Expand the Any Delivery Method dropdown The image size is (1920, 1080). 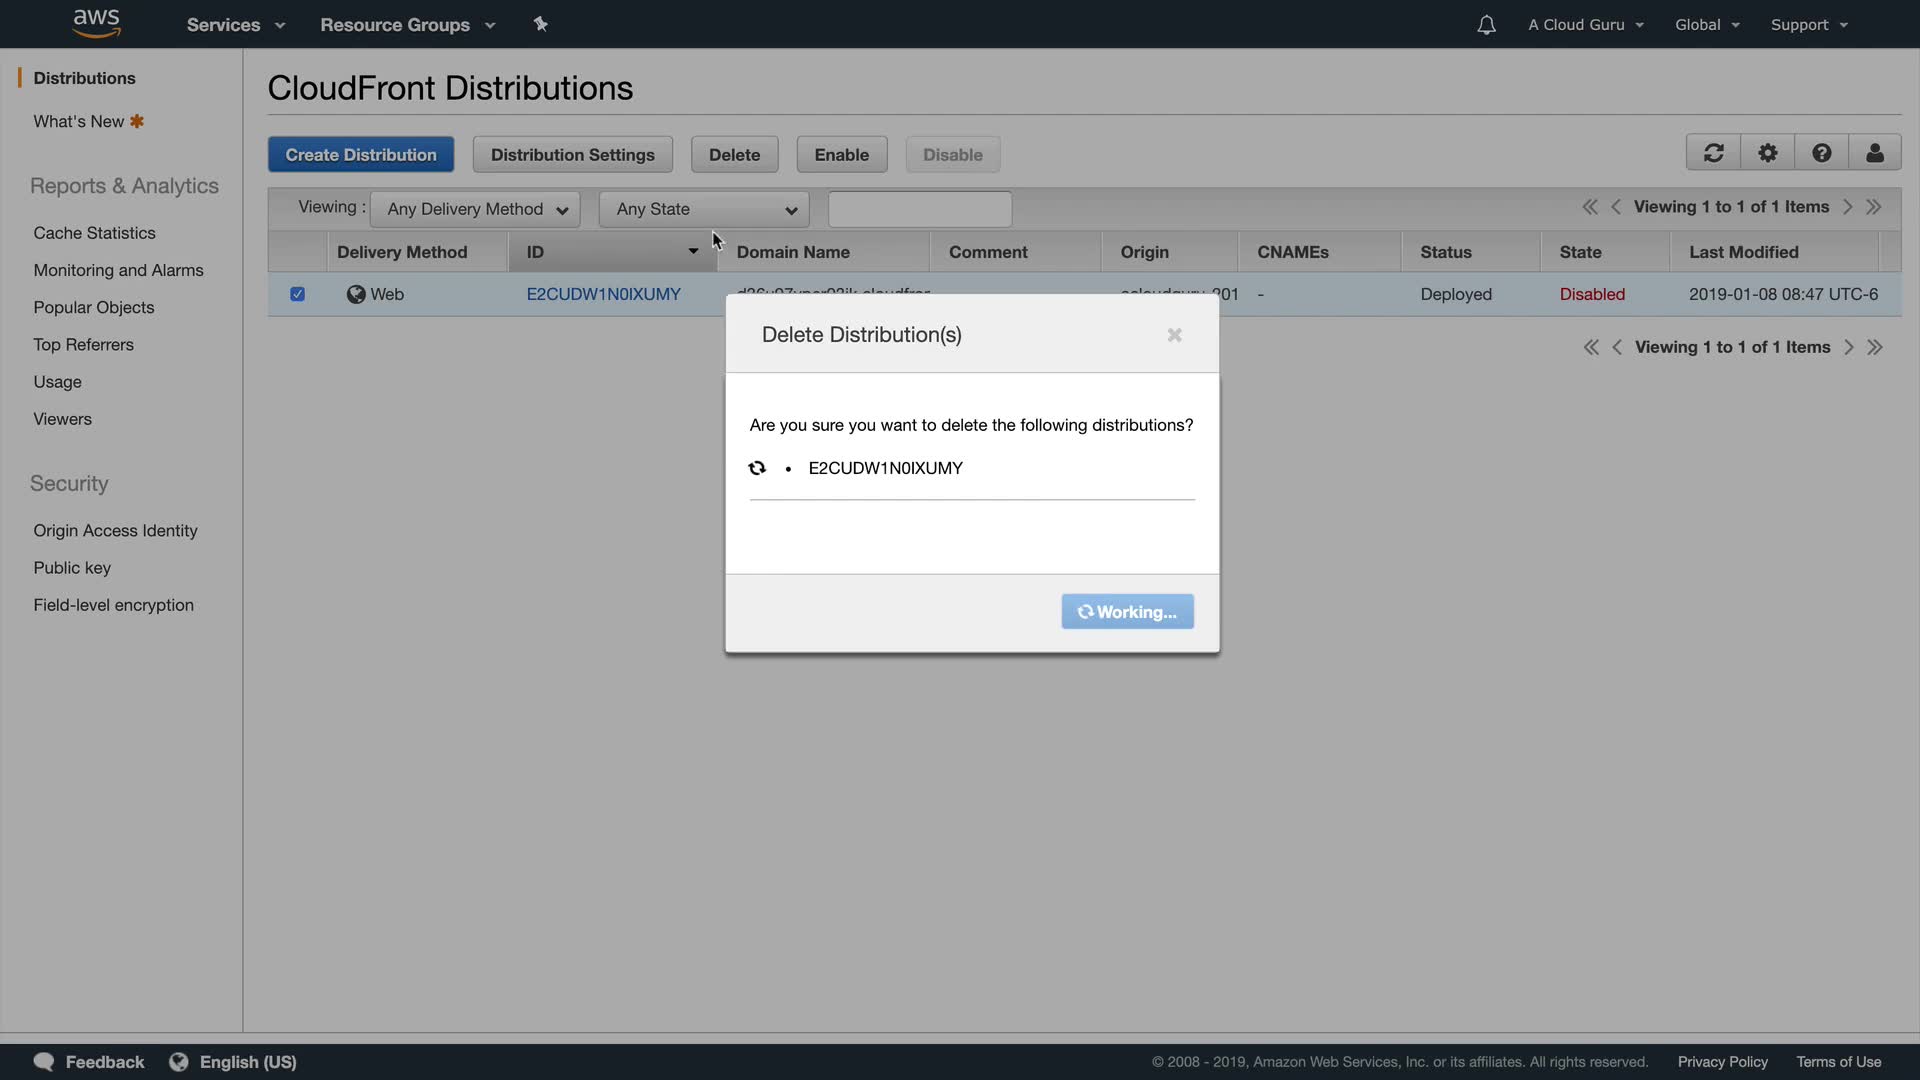(475, 209)
